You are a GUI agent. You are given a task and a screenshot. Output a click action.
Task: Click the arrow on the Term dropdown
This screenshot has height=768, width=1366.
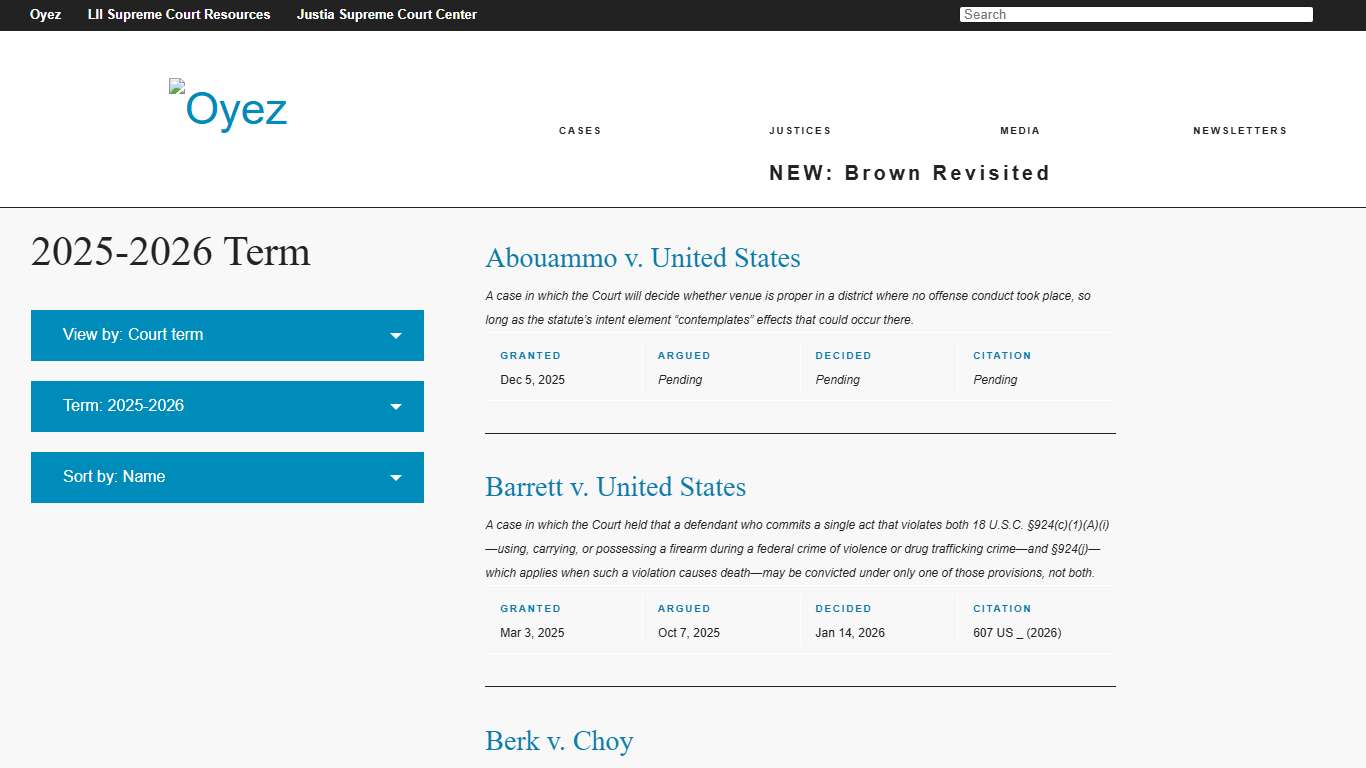(x=396, y=407)
